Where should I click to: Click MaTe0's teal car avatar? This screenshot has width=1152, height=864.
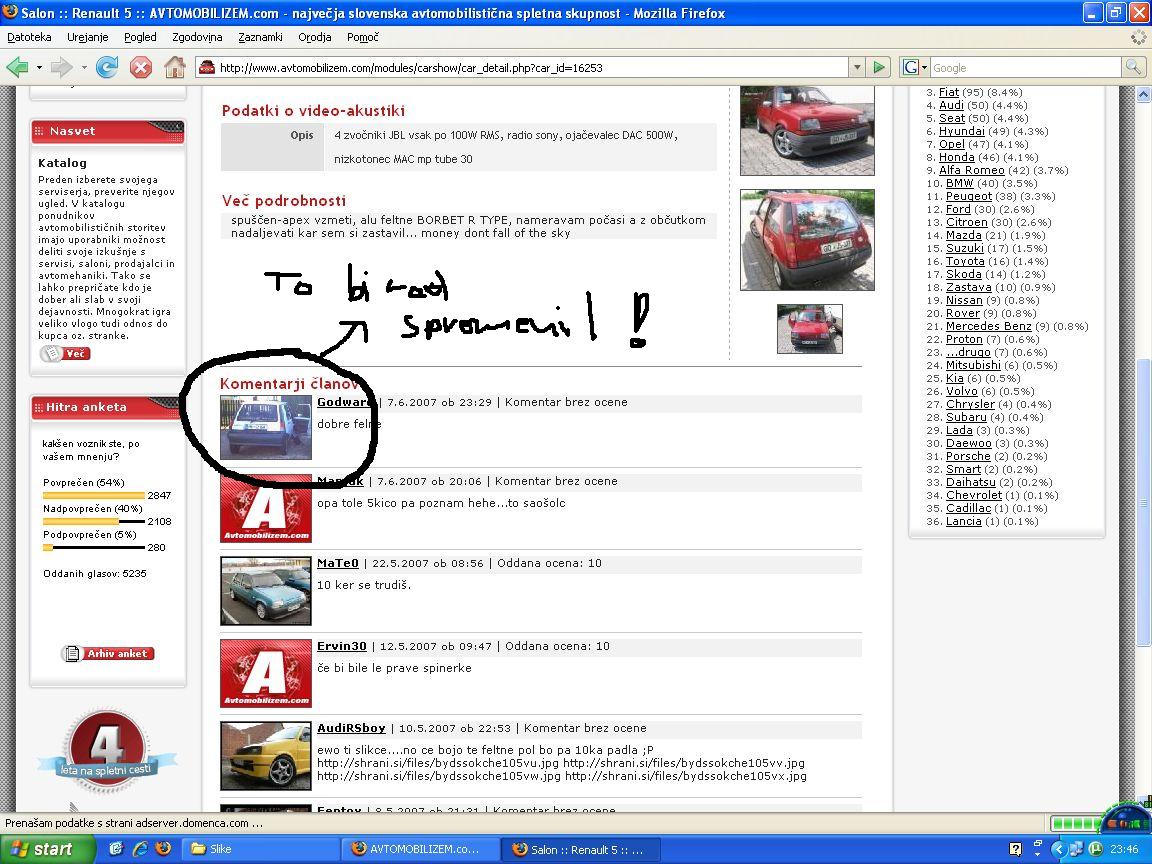tap(266, 591)
